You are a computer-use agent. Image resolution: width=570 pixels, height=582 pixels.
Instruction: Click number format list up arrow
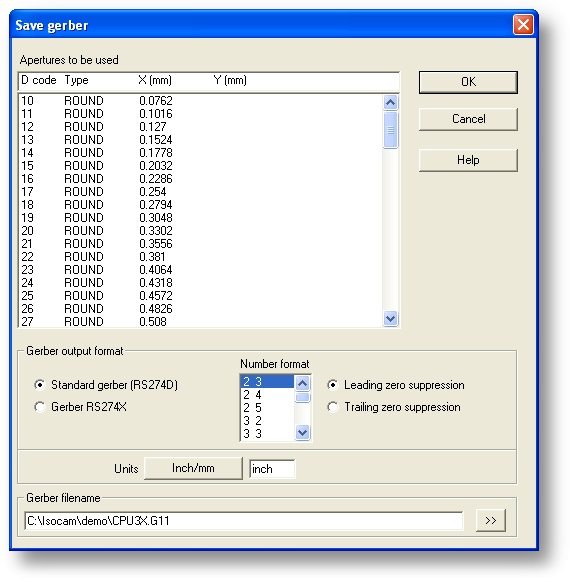pyautogui.click(x=302, y=383)
